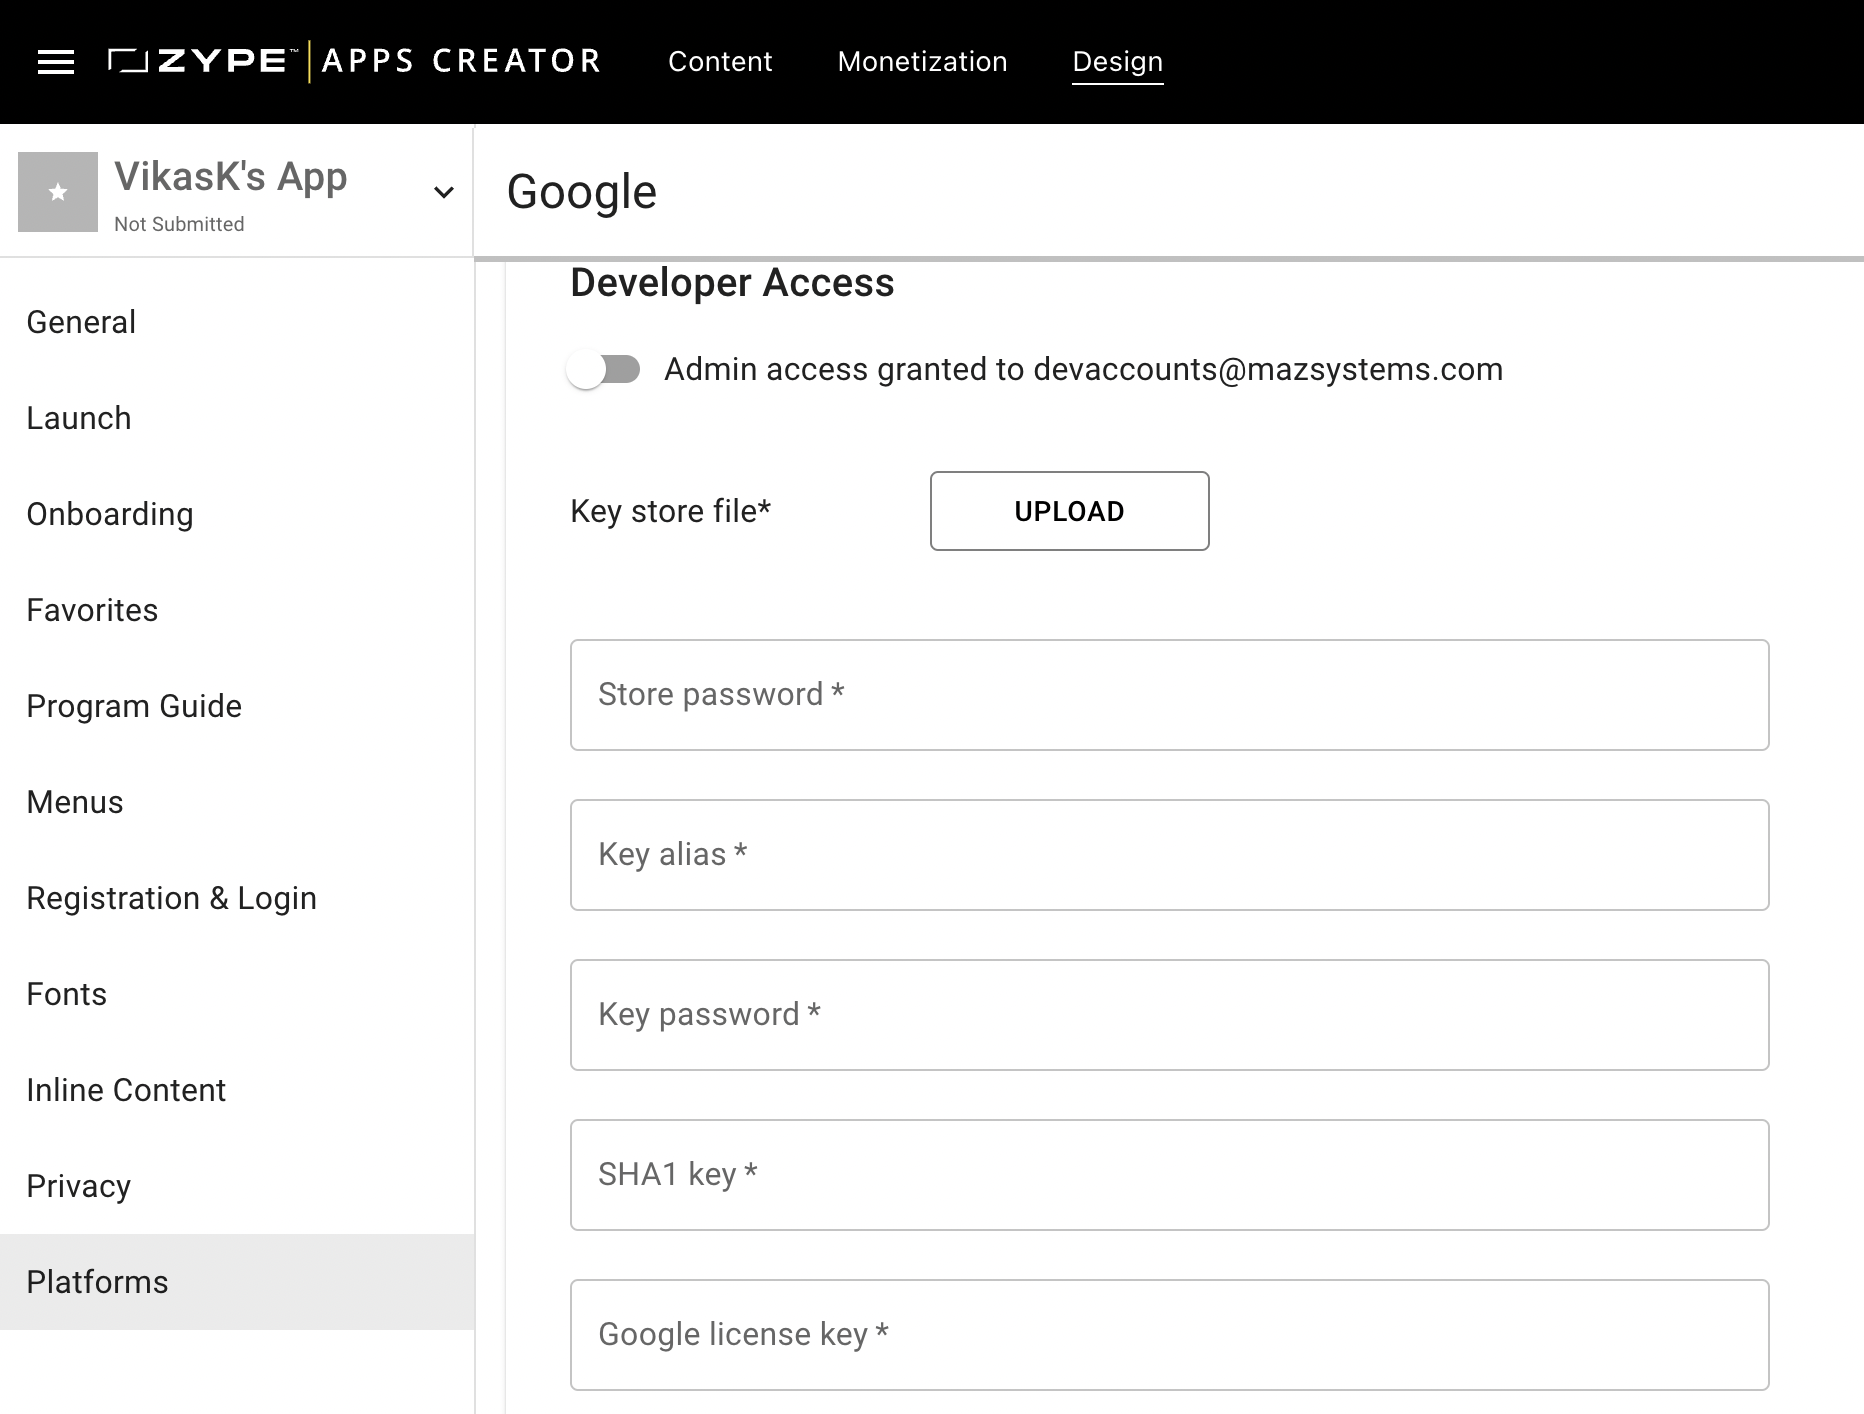This screenshot has width=1864, height=1414.
Task: Toggle Admin access granted switch
Action: click(604, 369)
